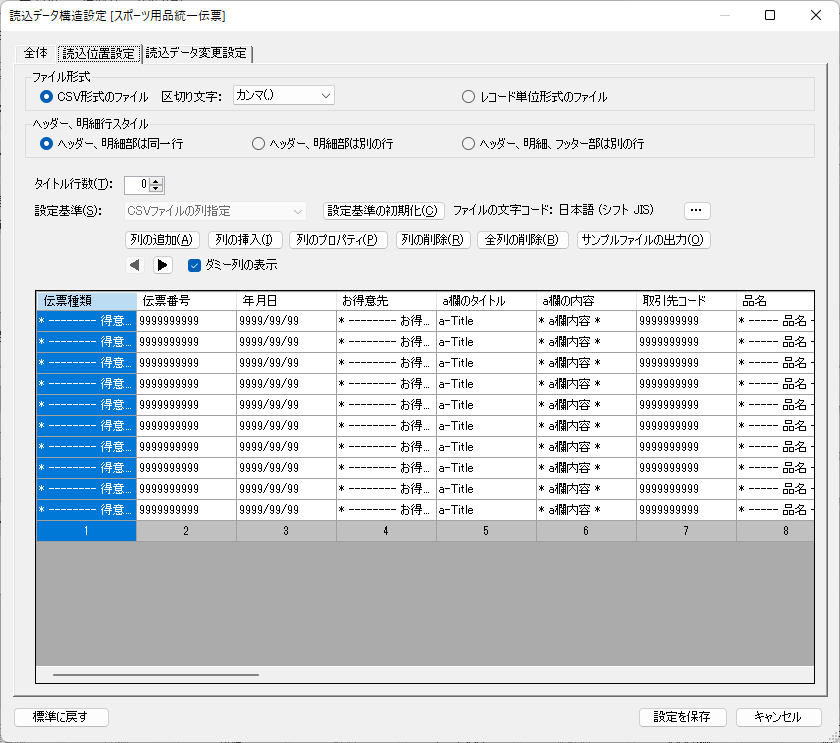Move column left with the left arrow button
840x743 pixels.
click(x=134, y=265)
